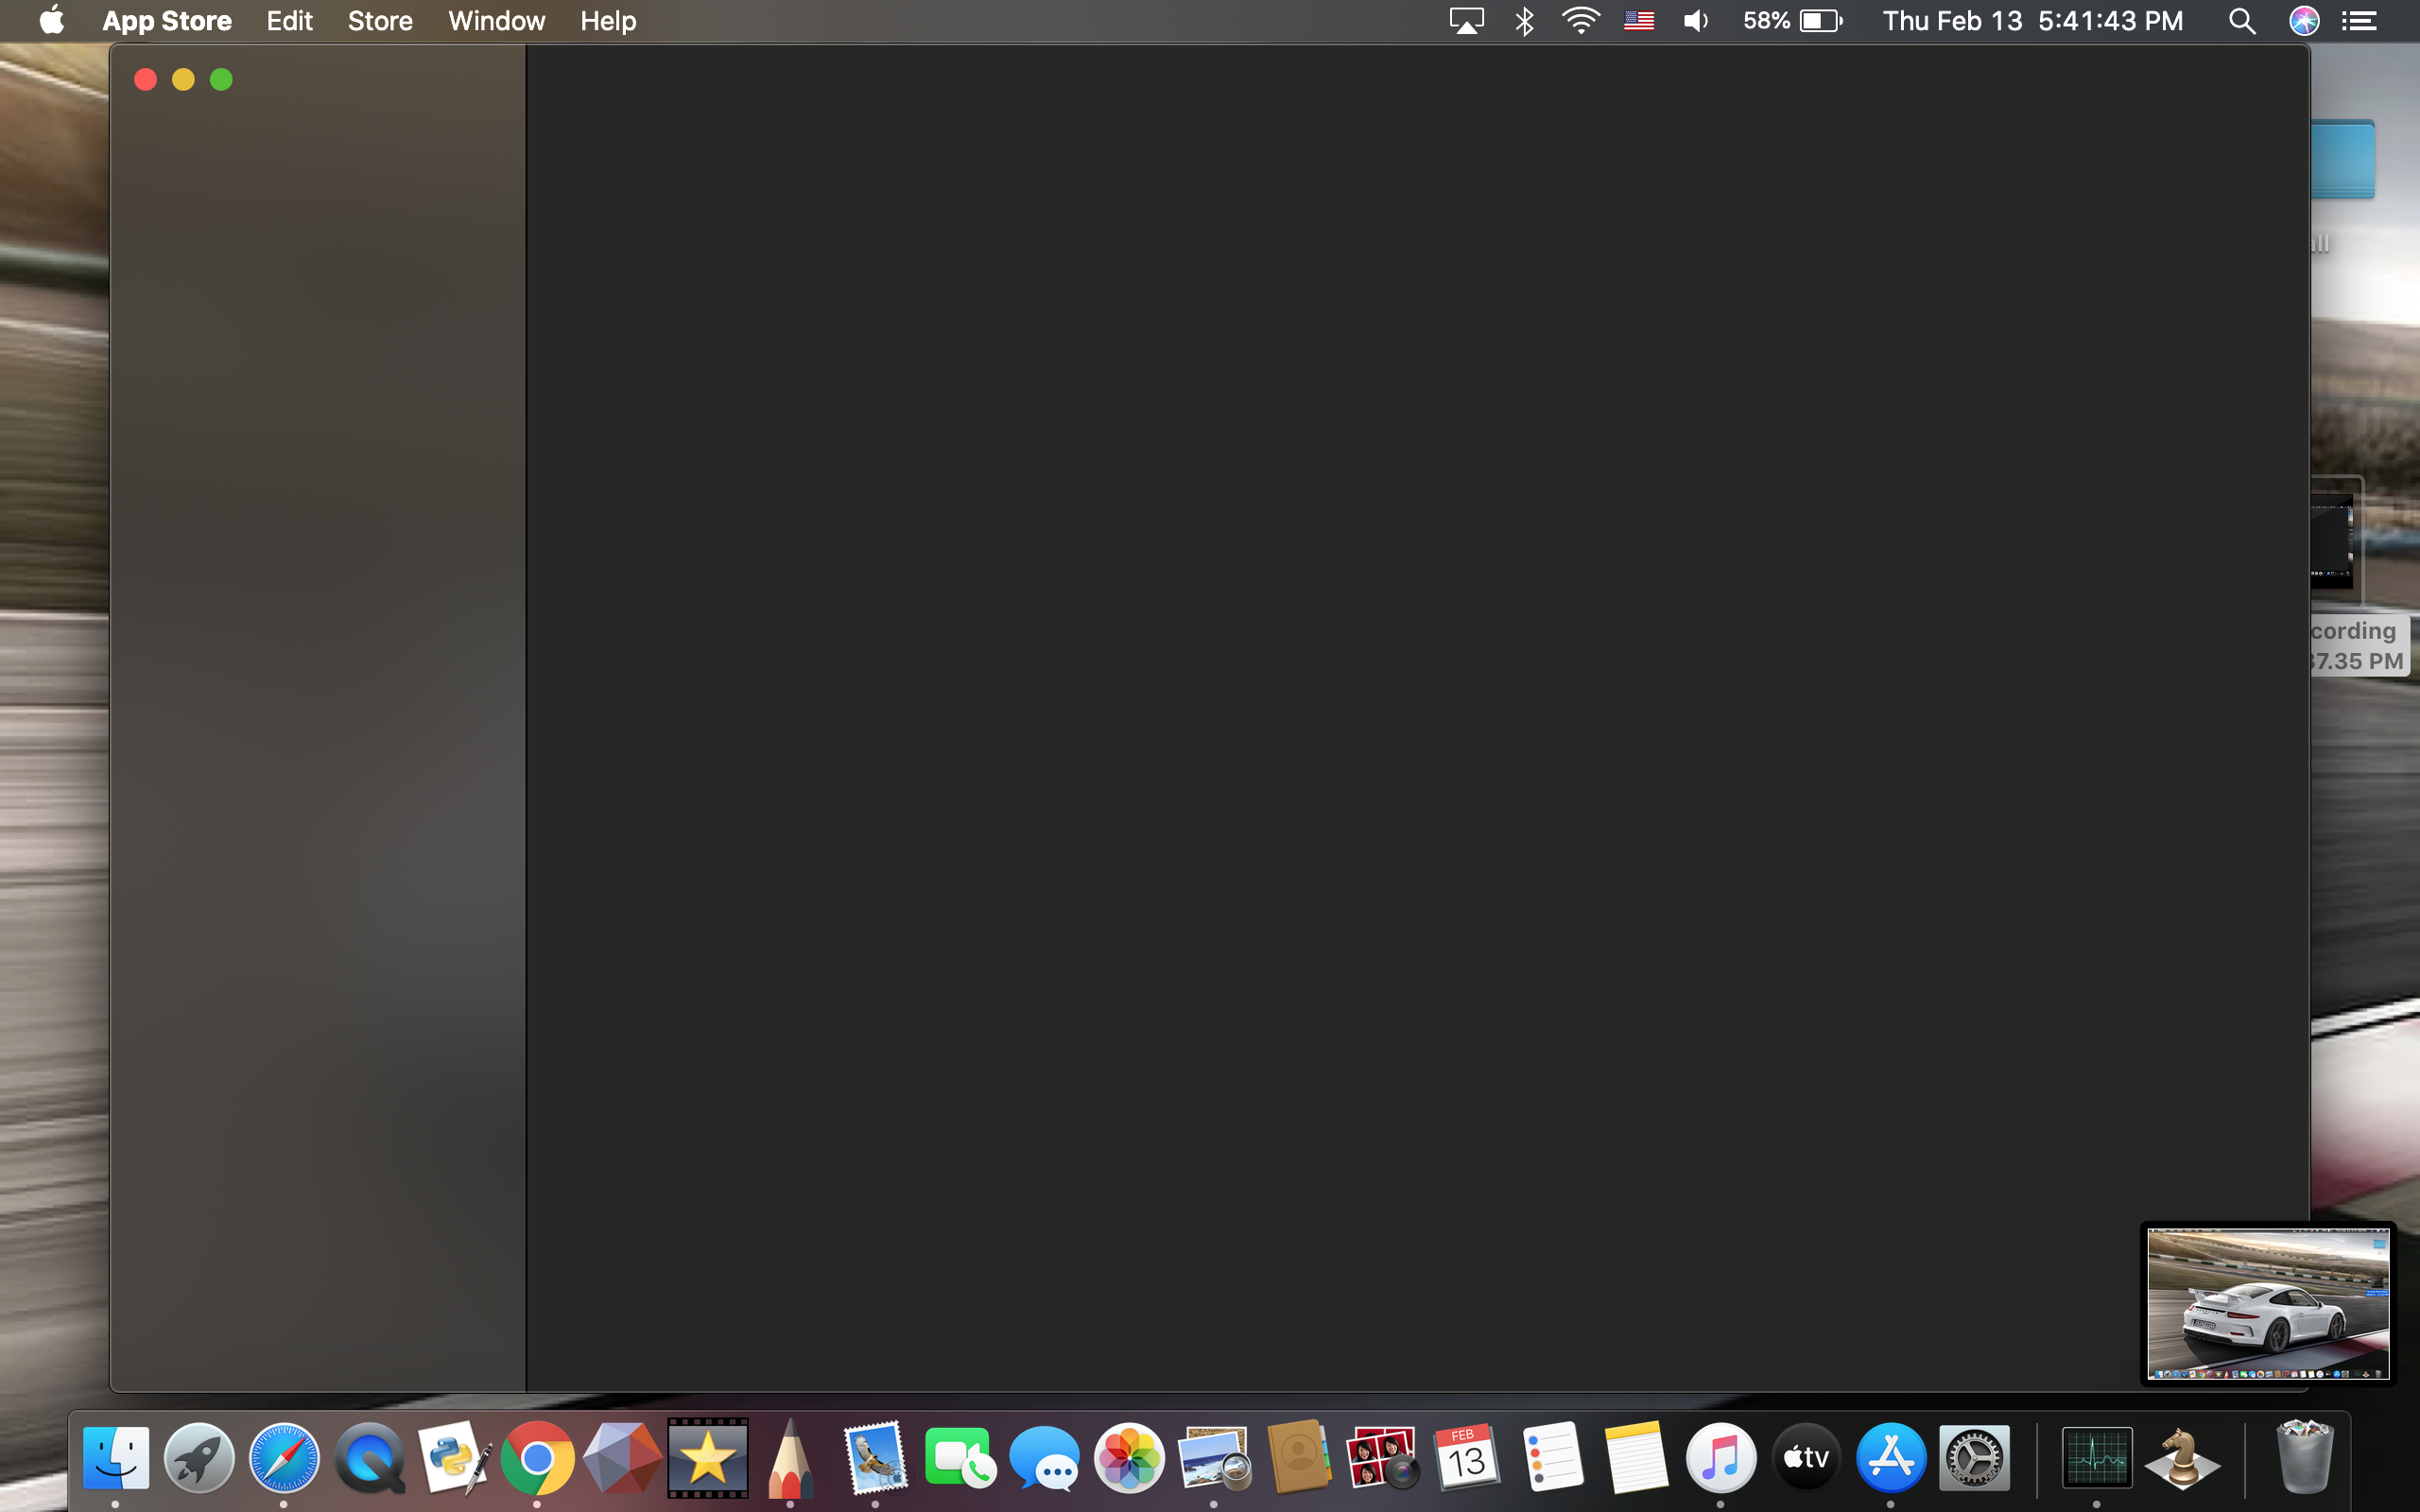The image size is (2420, 1512).
Task: Click the floating screenshot preview thumbnail
Action: click(x=2267, y=1303)
